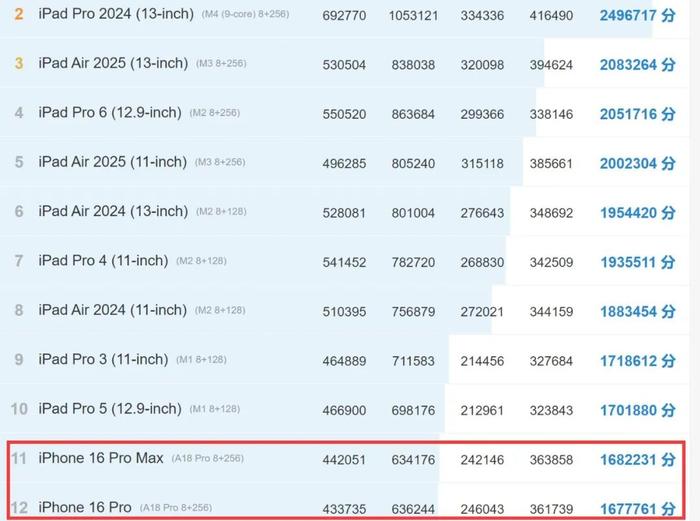
Task: Select rank number 3
Action: [18, 63]
